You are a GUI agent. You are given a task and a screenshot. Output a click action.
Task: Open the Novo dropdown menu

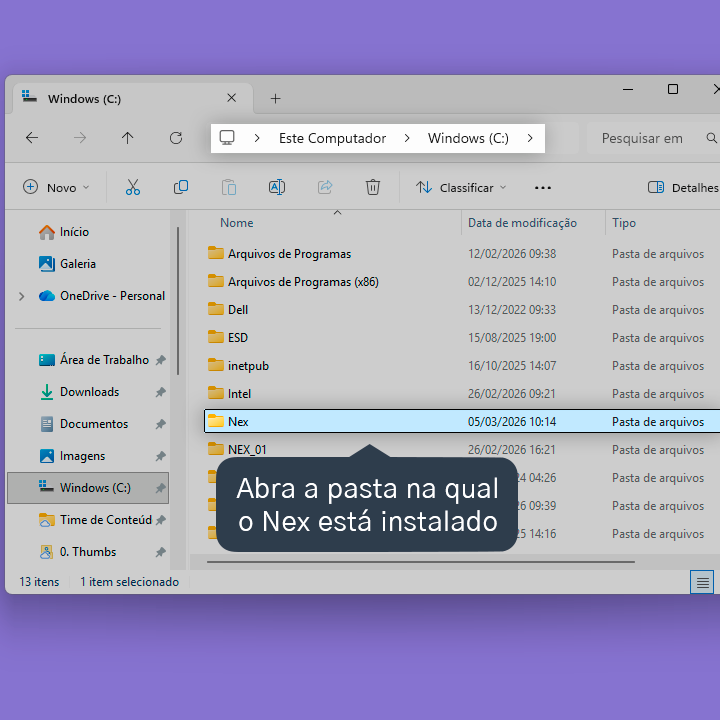(x=56, y=188)
